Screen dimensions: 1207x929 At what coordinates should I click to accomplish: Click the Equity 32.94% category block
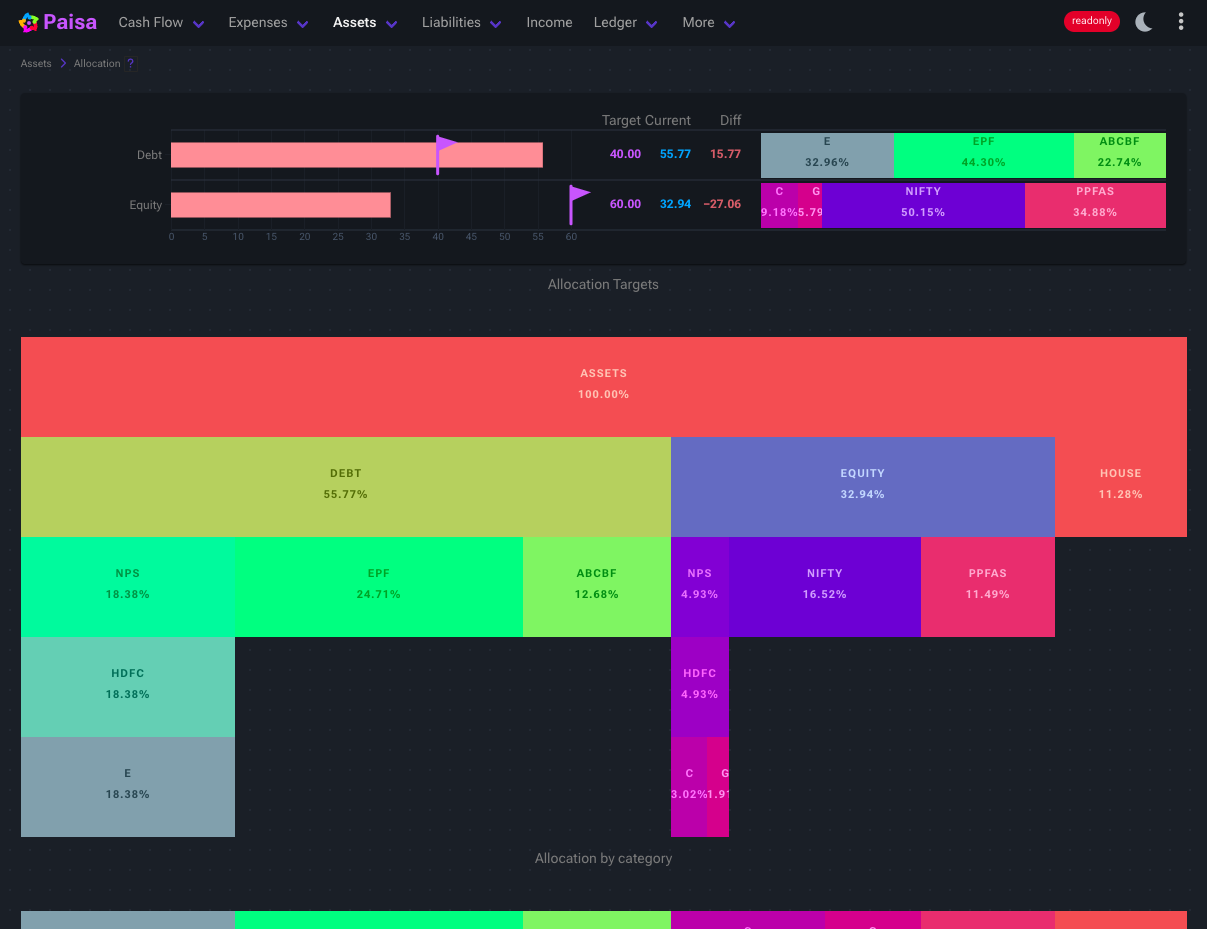point(863,487)
